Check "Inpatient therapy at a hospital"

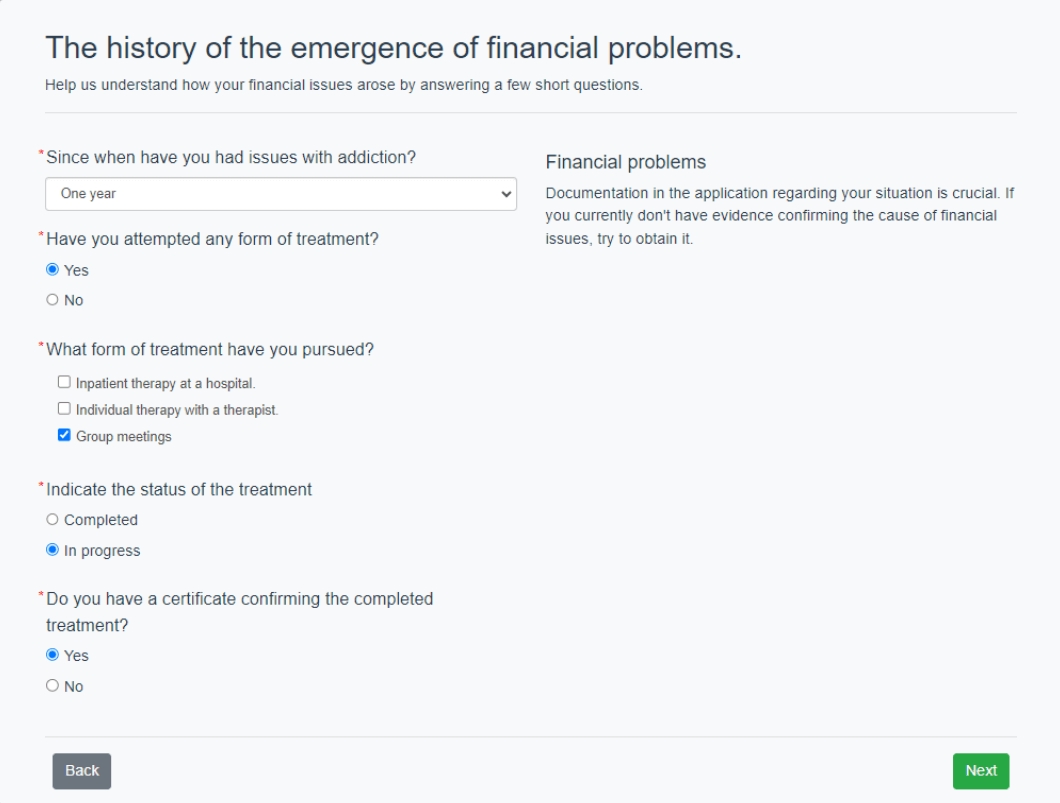click(x=64, y=382)
